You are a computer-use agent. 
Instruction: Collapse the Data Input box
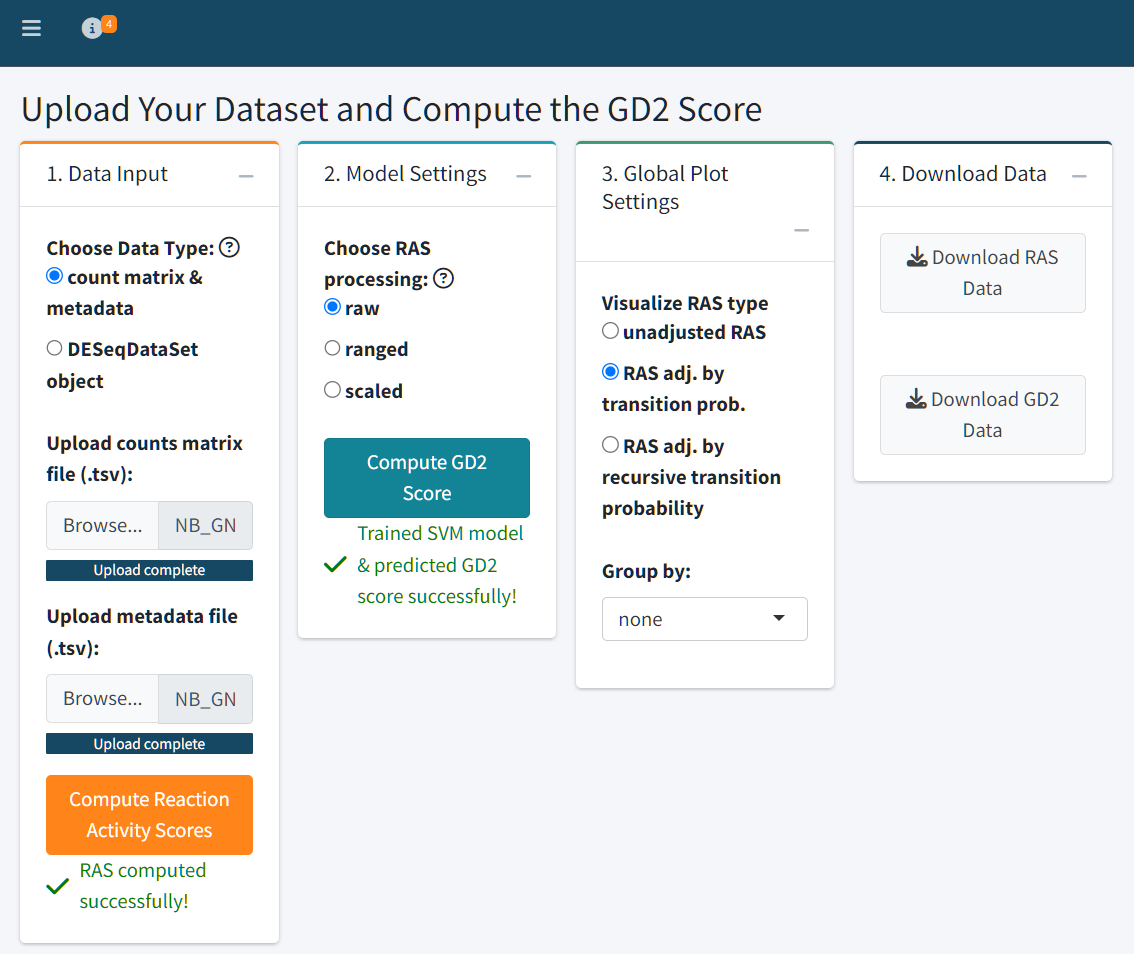(246, 176)
